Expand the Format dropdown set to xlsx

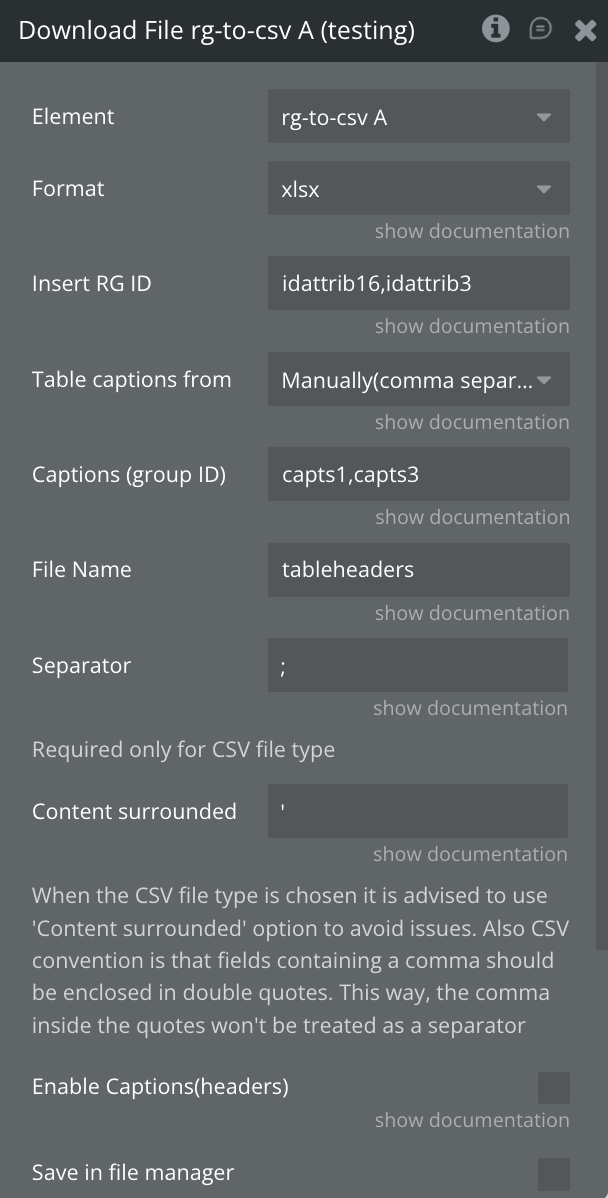coord(418,189)
